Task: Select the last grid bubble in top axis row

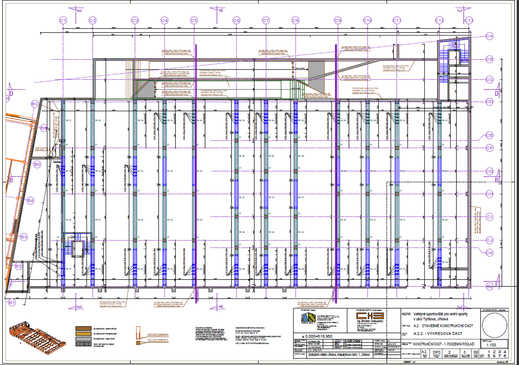Action: point(469,21)
